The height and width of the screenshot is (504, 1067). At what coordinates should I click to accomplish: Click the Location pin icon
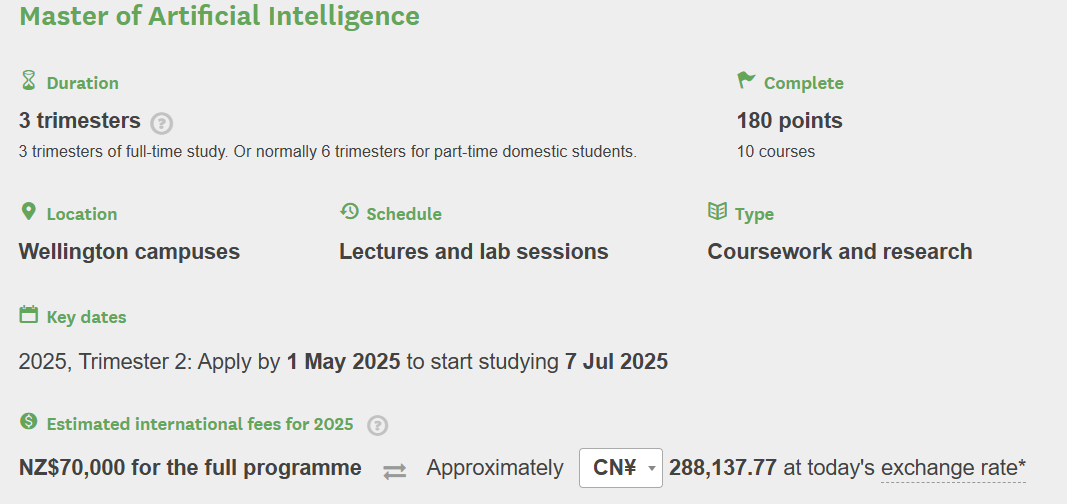[28, 212]
